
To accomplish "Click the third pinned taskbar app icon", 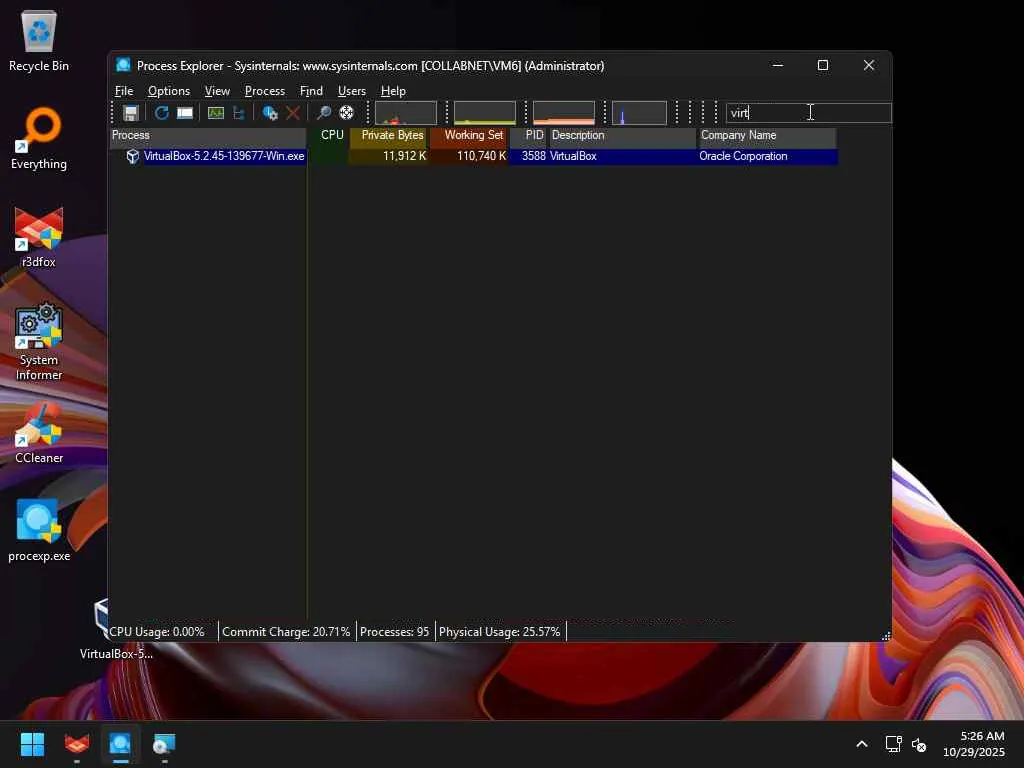I will [x=164, y=744].
